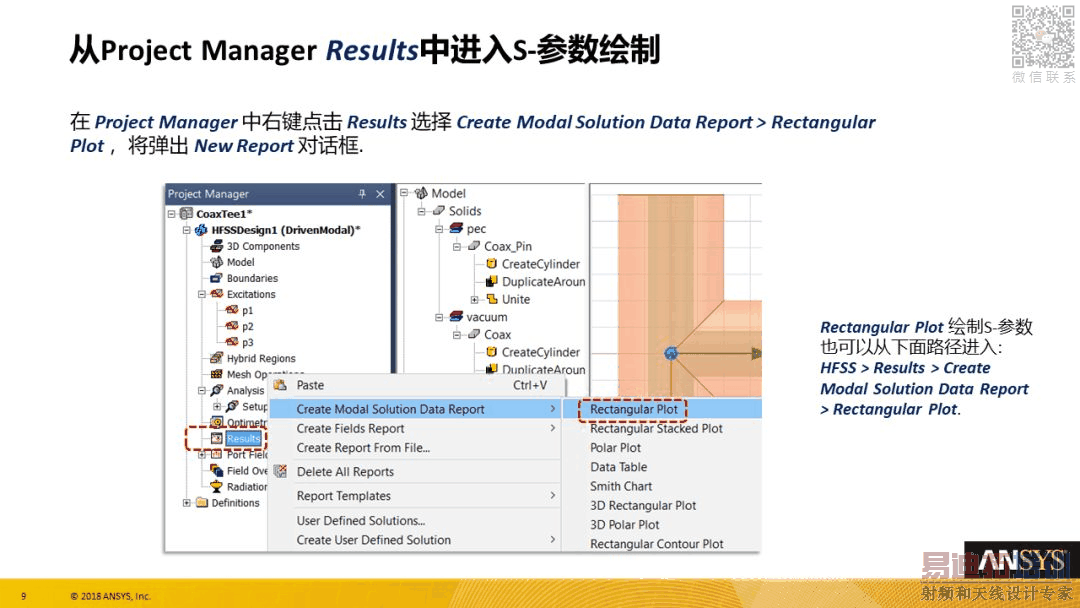Select the Coax object under vacuum
This screenshot has height=608, width=1080.
tap(497, 335)
